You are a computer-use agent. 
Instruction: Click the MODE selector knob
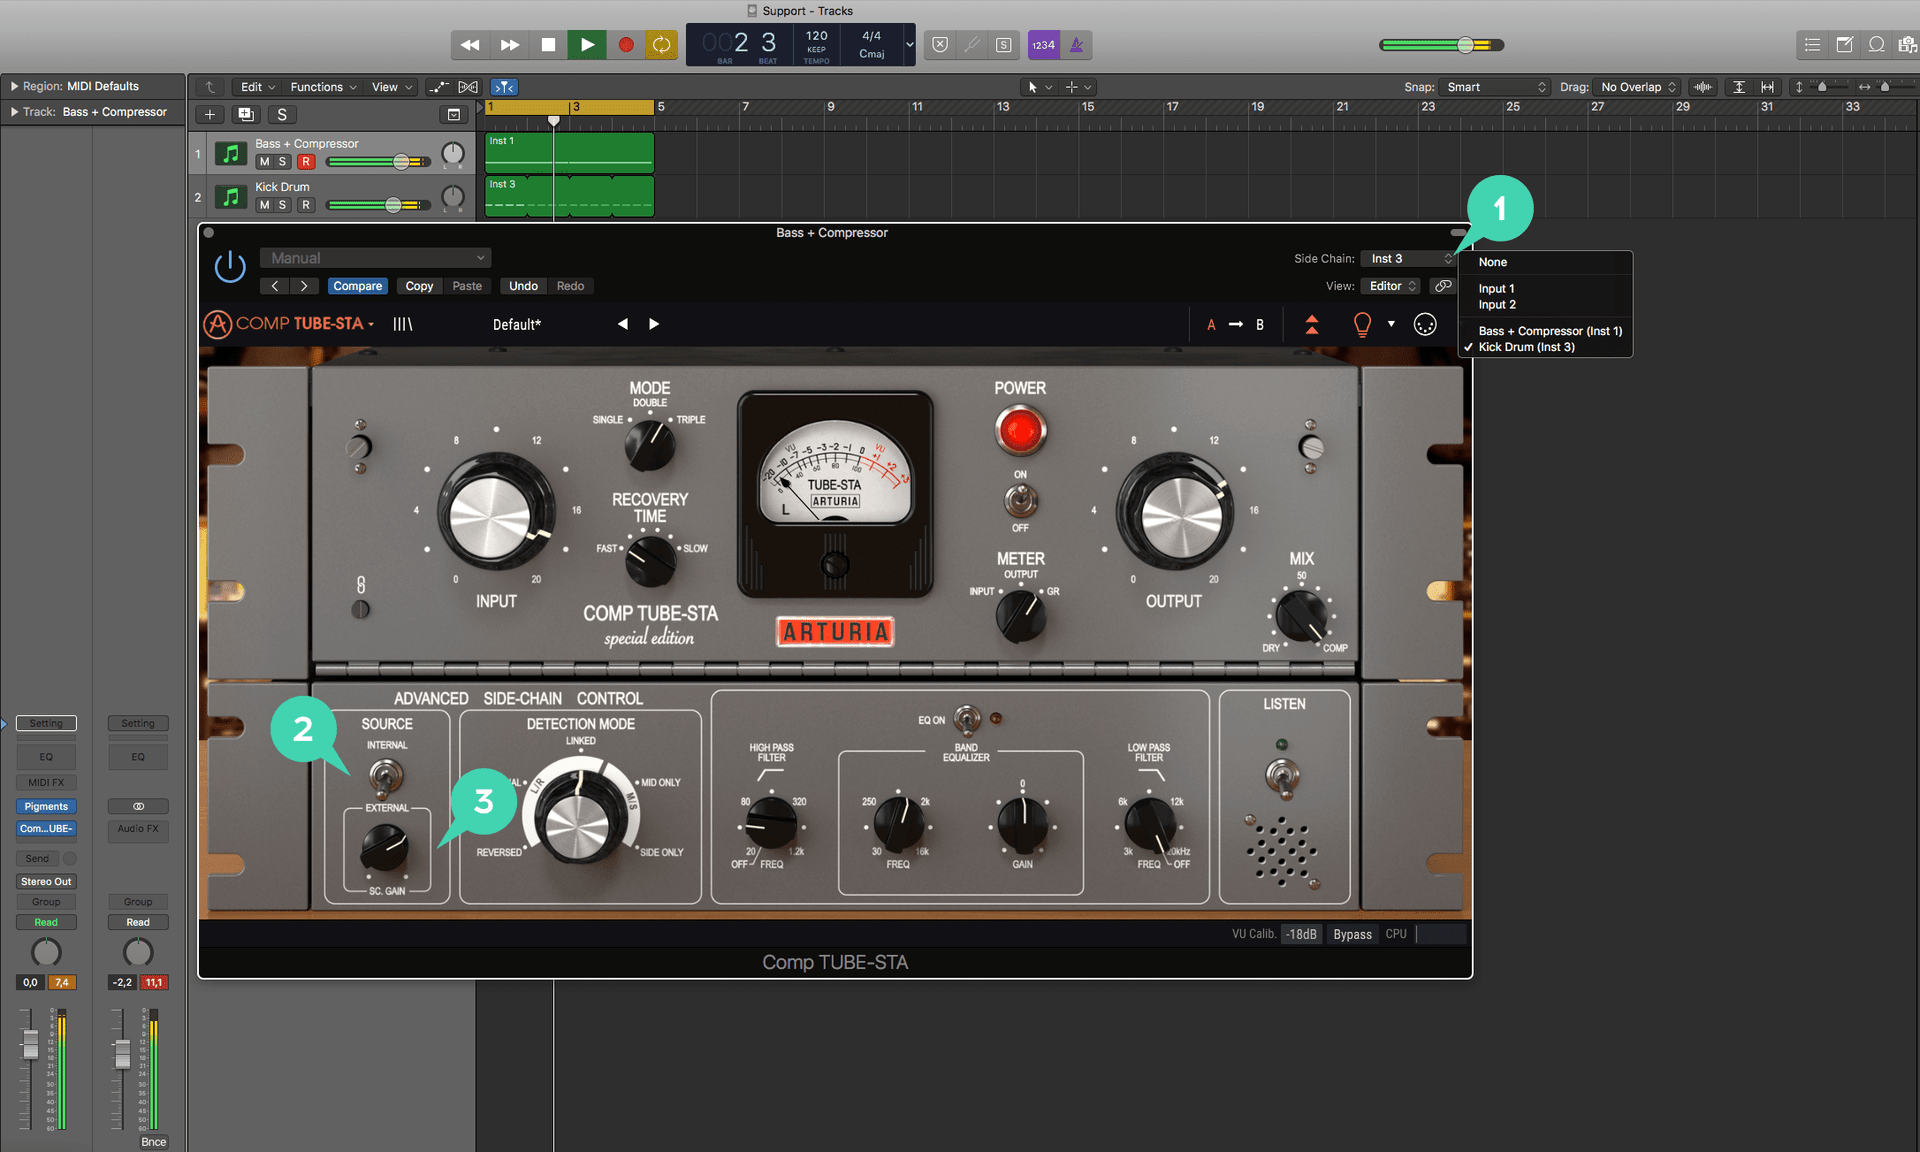click(650, 444)
